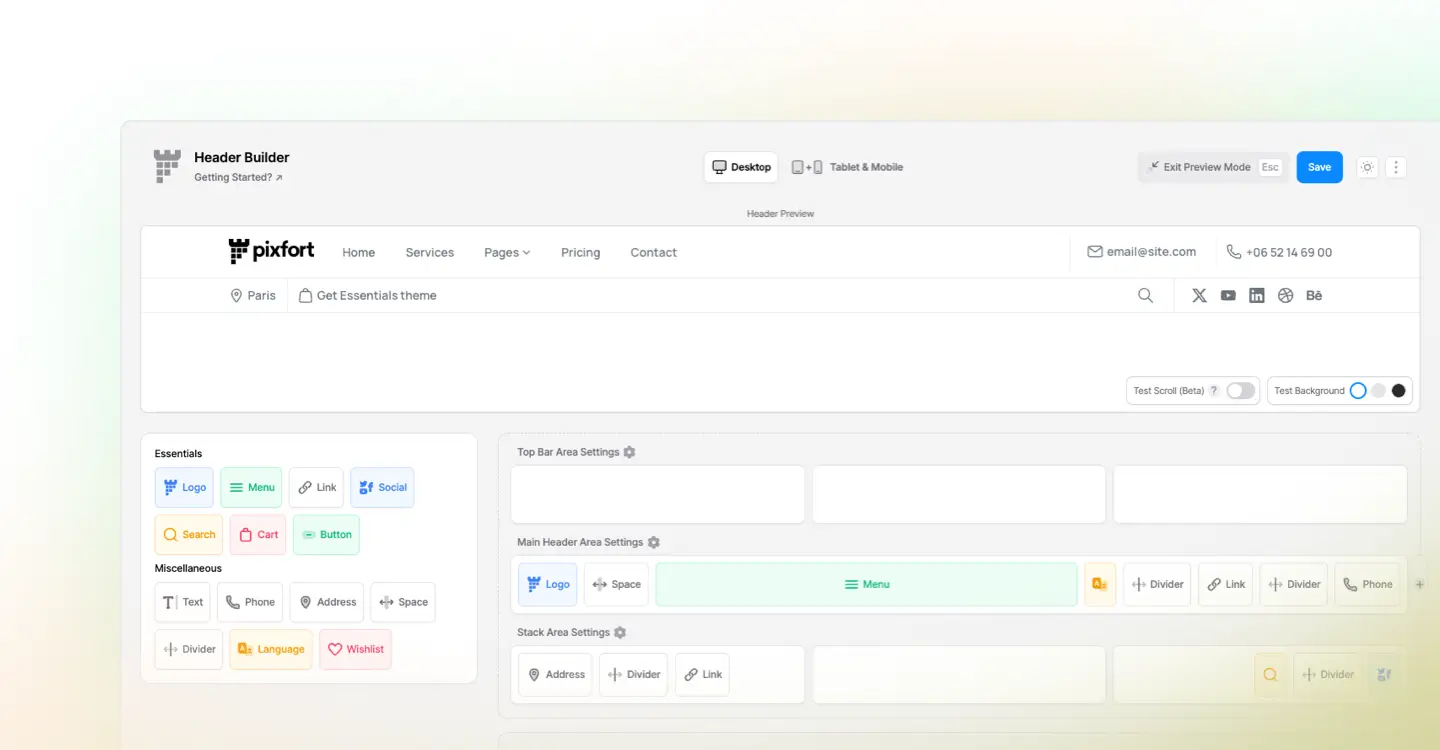Image resolution: width=1440 pixels, height=750 pixels.
Task: Click the YouTube icon in the header preview
Action: [1228, 295]
